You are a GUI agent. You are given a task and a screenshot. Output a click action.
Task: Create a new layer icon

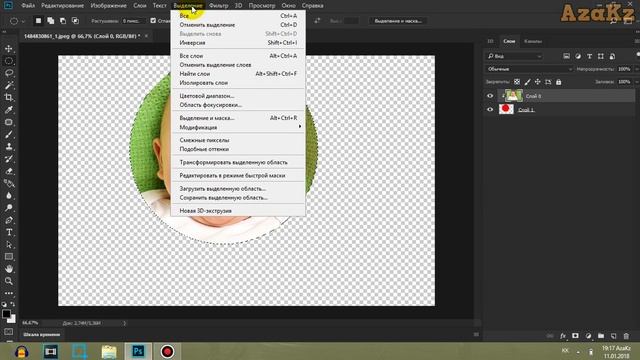pos(613,336)
